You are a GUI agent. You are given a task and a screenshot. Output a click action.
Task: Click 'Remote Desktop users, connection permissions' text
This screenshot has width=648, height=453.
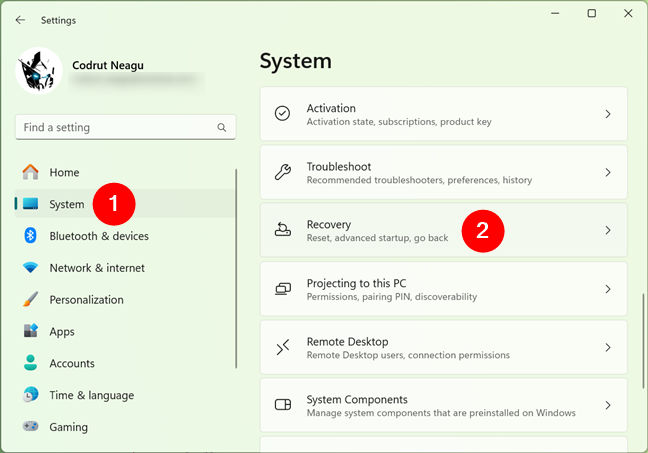408,355
